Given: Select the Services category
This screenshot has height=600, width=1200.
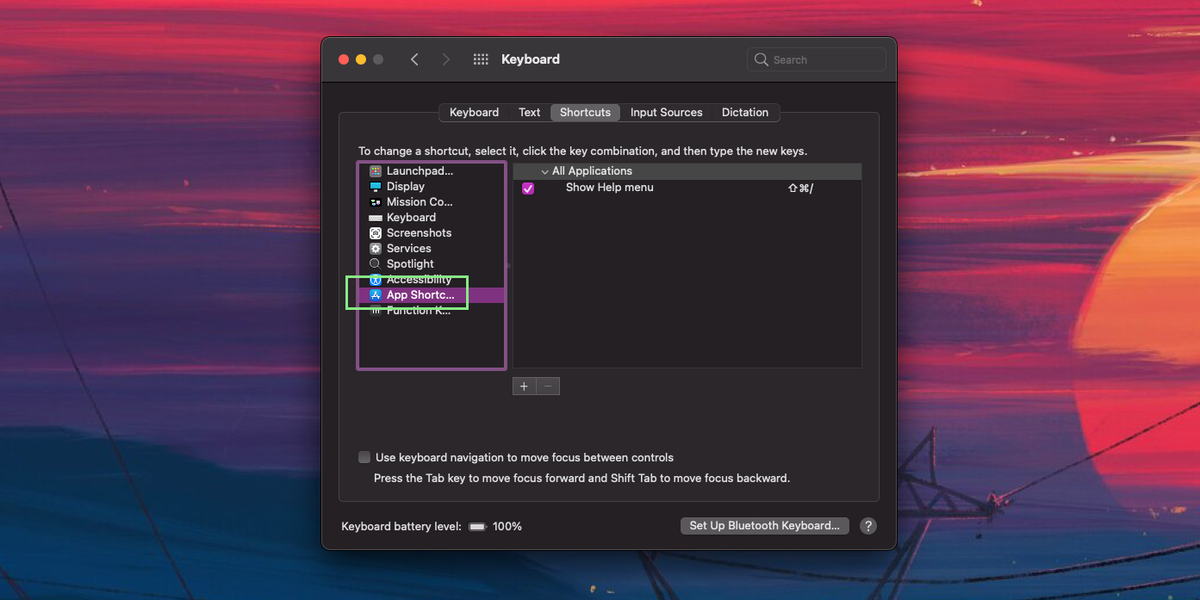Looking at the screenshot, I should (x=409, y=248).
